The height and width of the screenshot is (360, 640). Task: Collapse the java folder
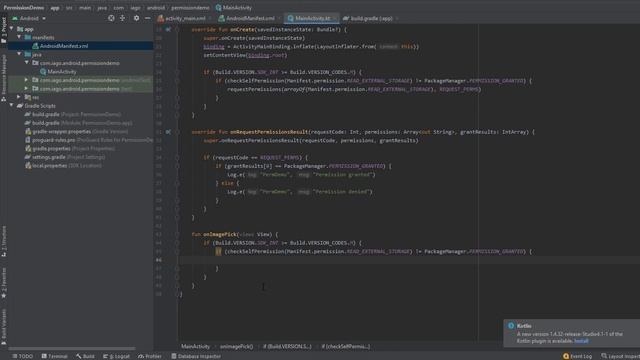pos(19,54)
